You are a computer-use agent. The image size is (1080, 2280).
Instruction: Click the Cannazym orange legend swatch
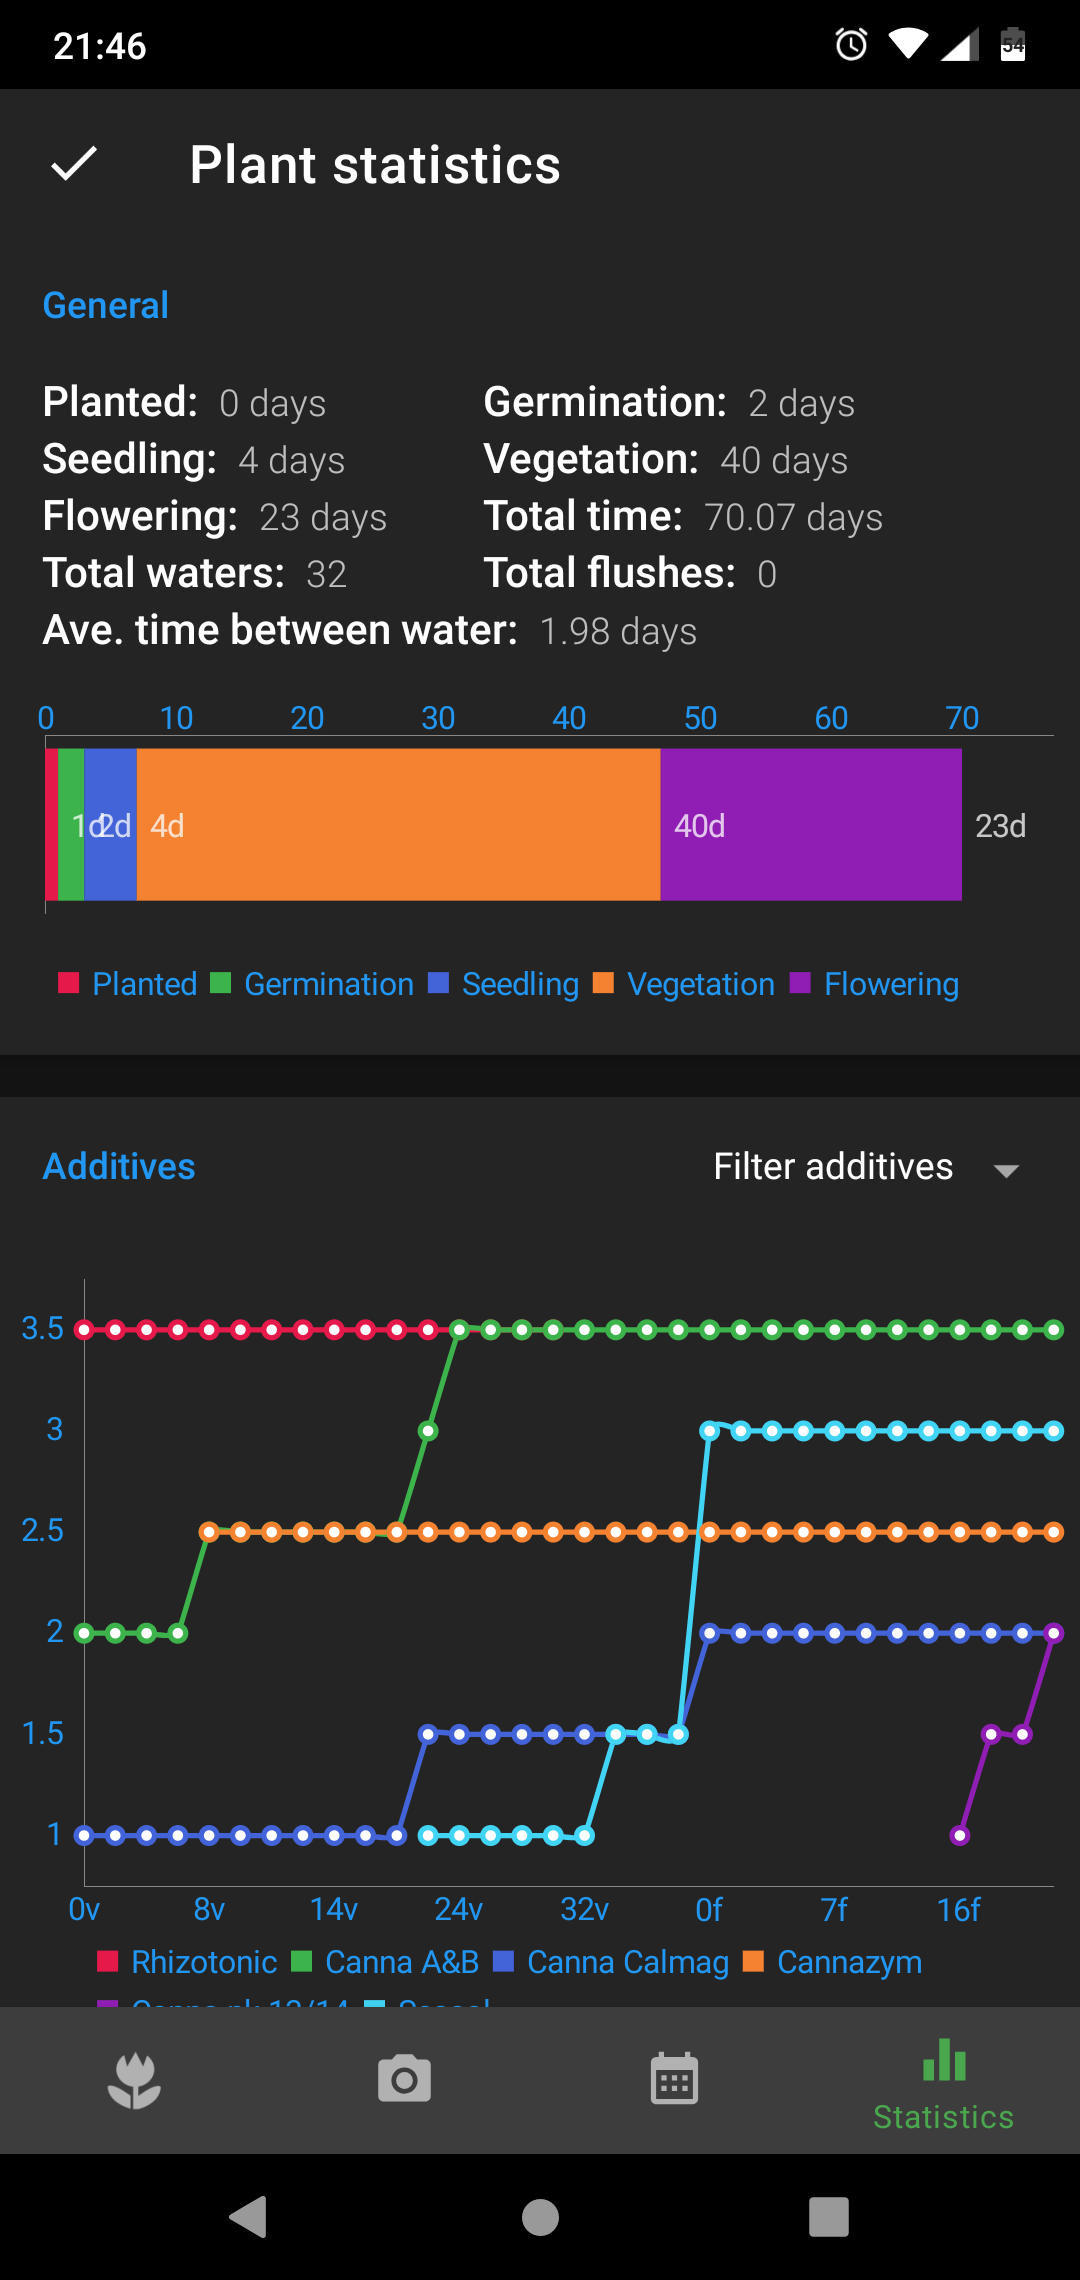click(754, 1962)
